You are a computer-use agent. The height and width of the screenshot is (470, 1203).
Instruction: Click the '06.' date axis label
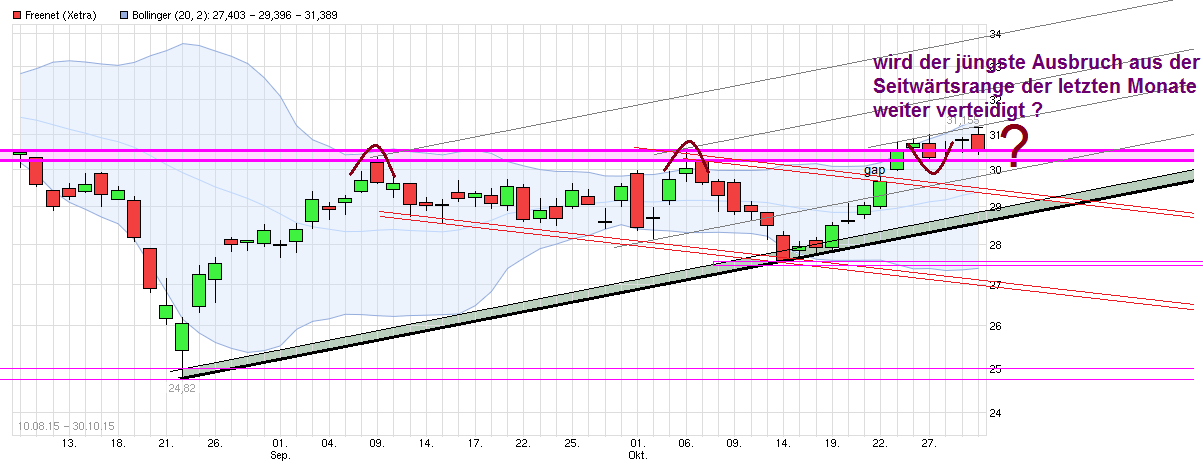click(x=685, y=444)
